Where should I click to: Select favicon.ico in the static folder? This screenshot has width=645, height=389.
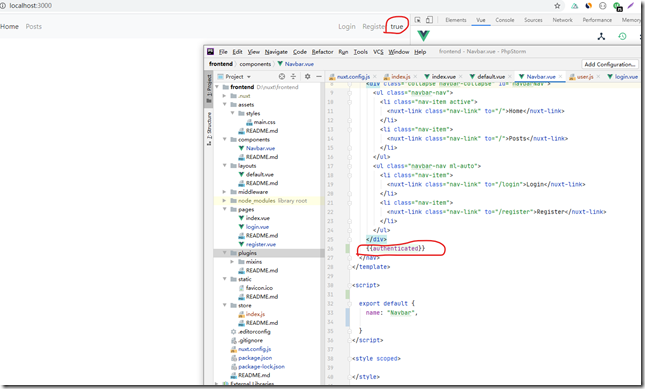coord(259,288)
